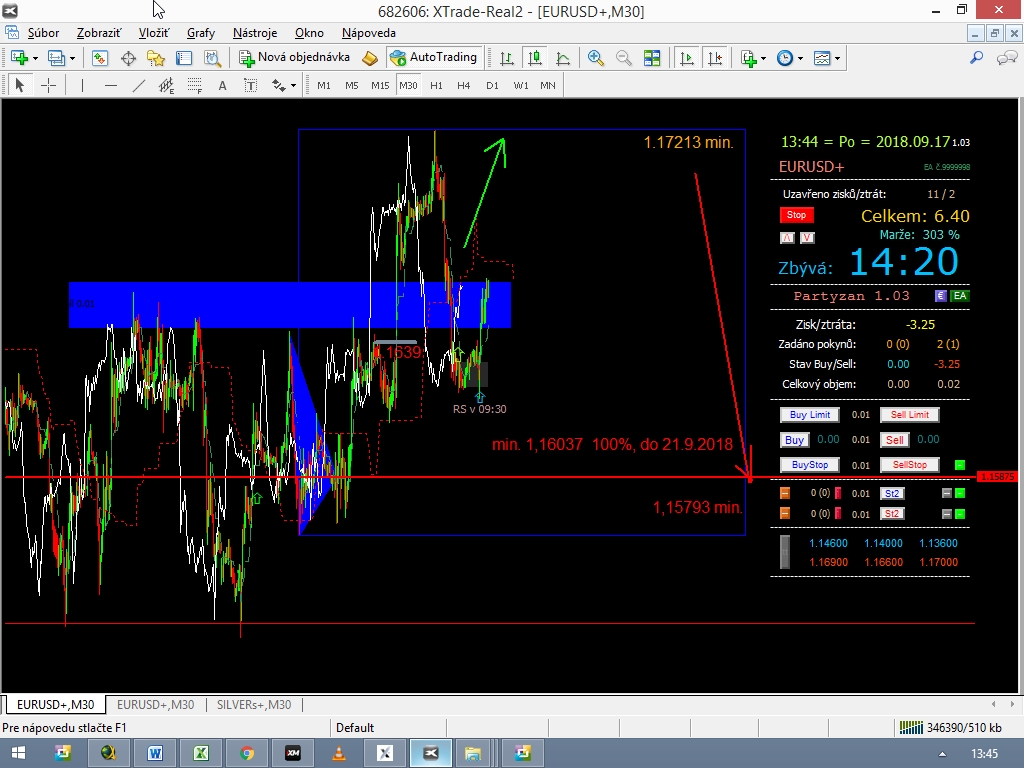The width and height of the screenshot is (1024, 768).
Task: Select the vertical line tool
Action: pos(82,85)
